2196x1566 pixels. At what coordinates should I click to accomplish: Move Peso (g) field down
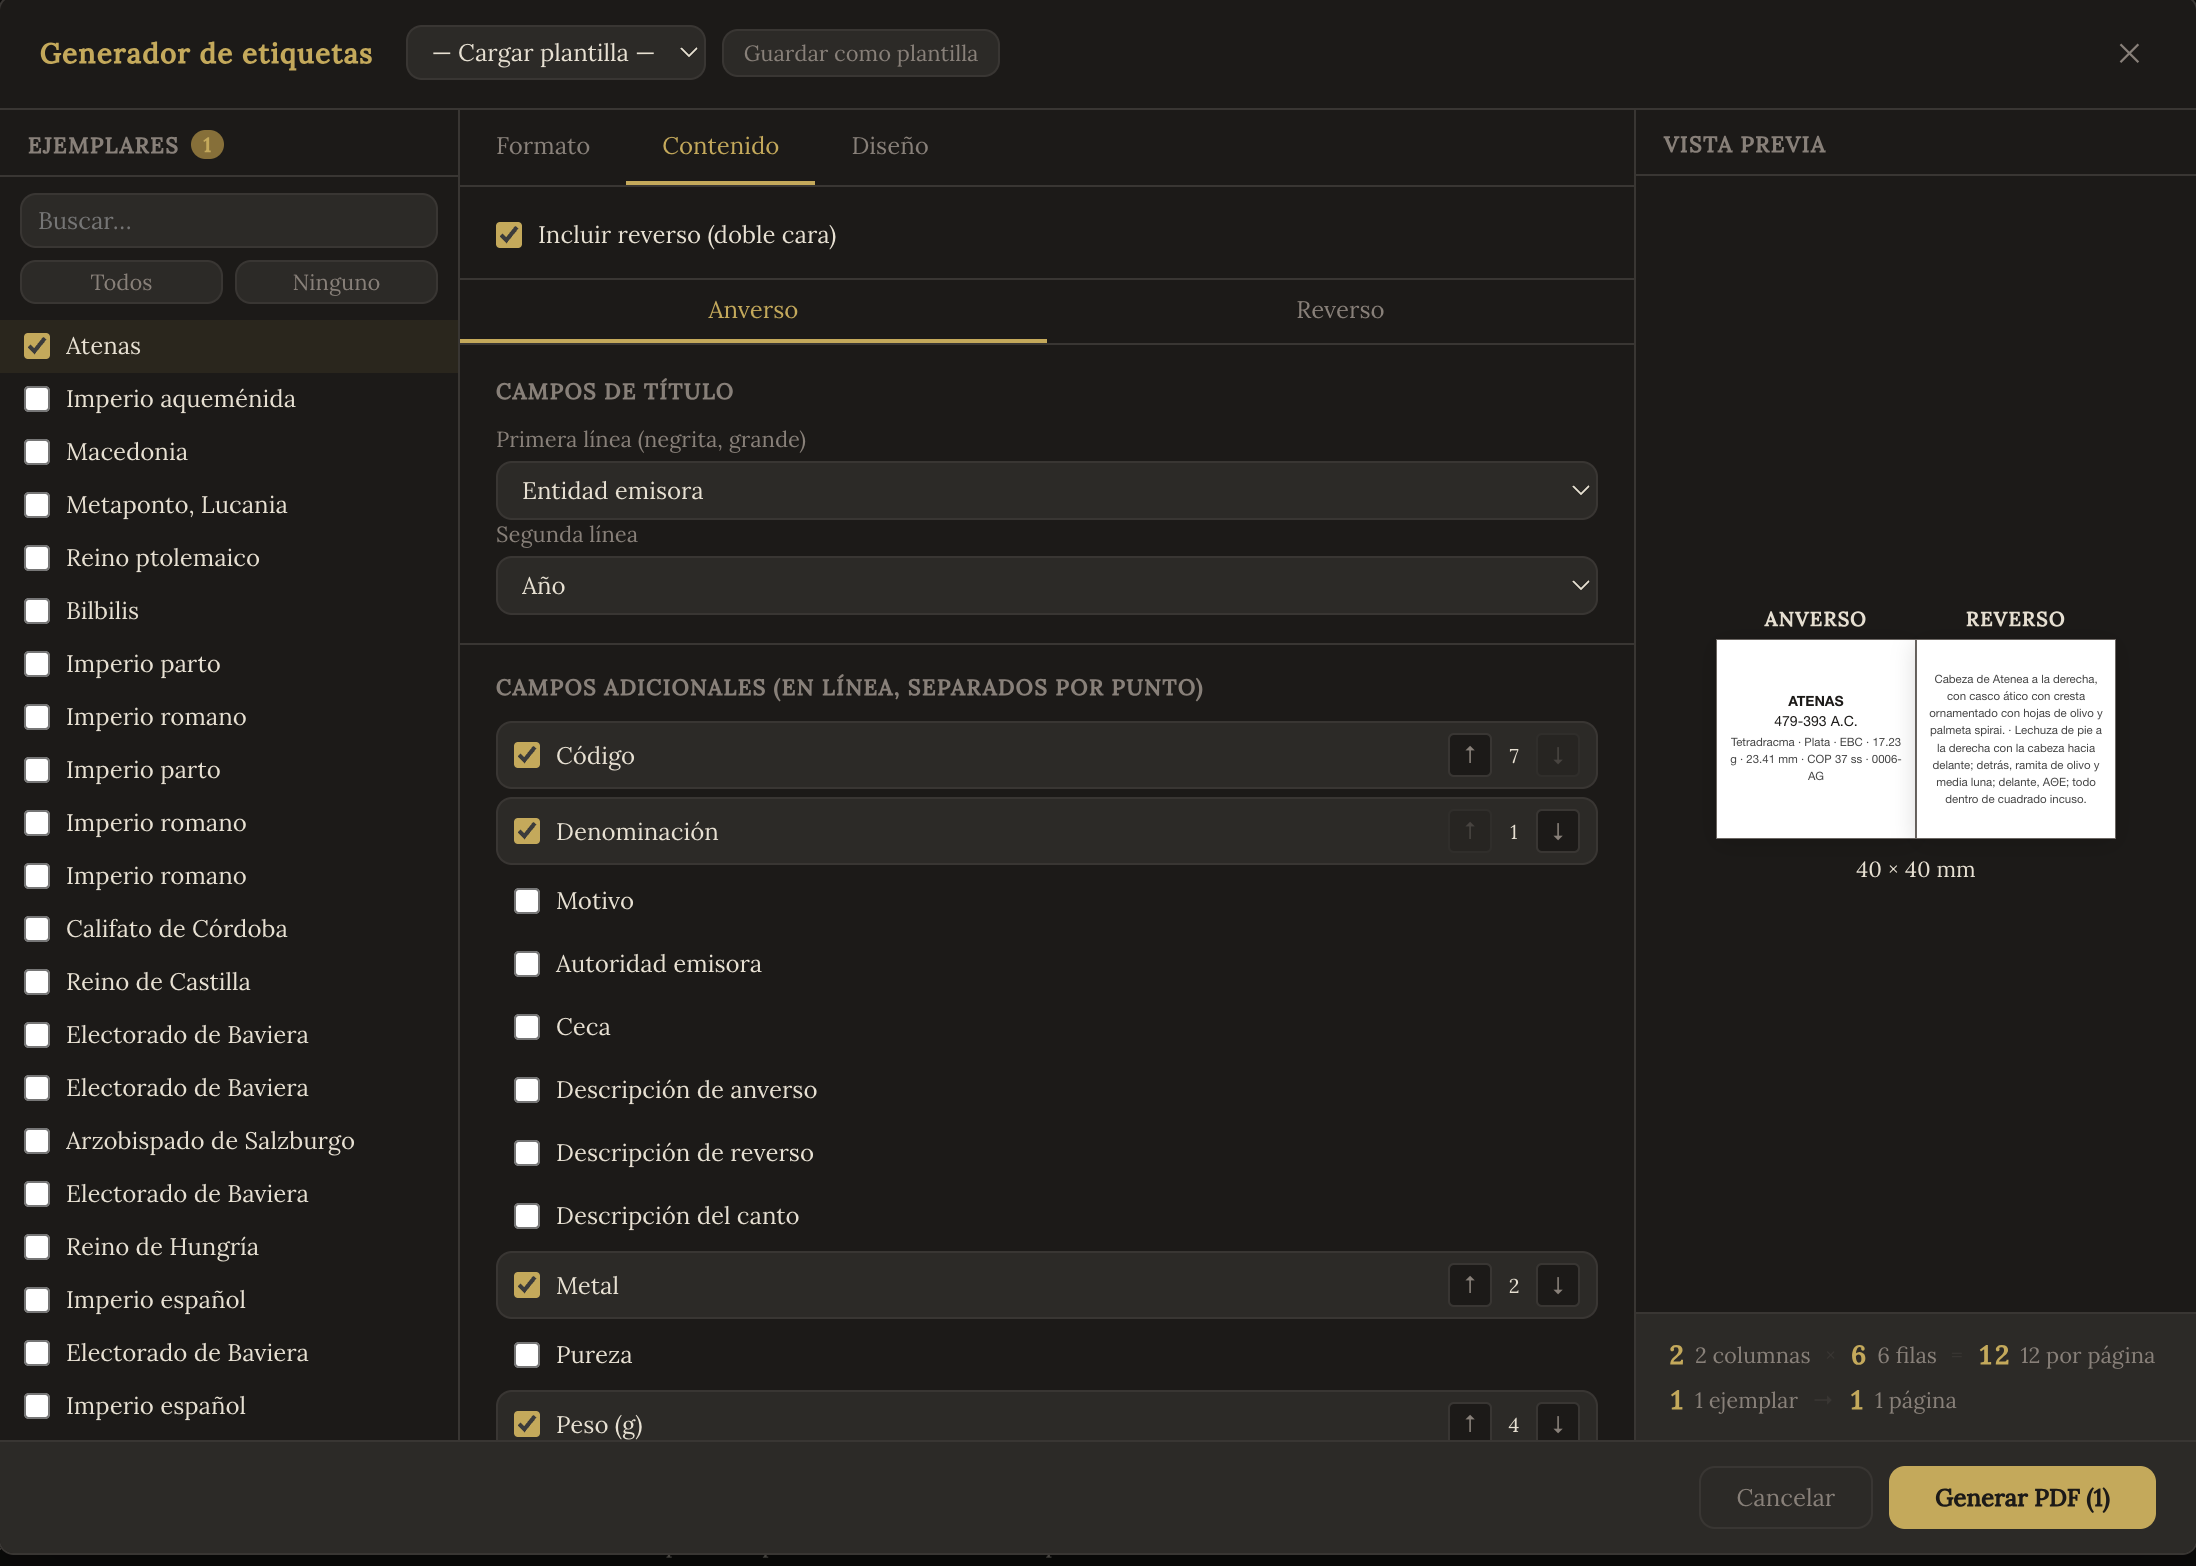point(1557,1423)
